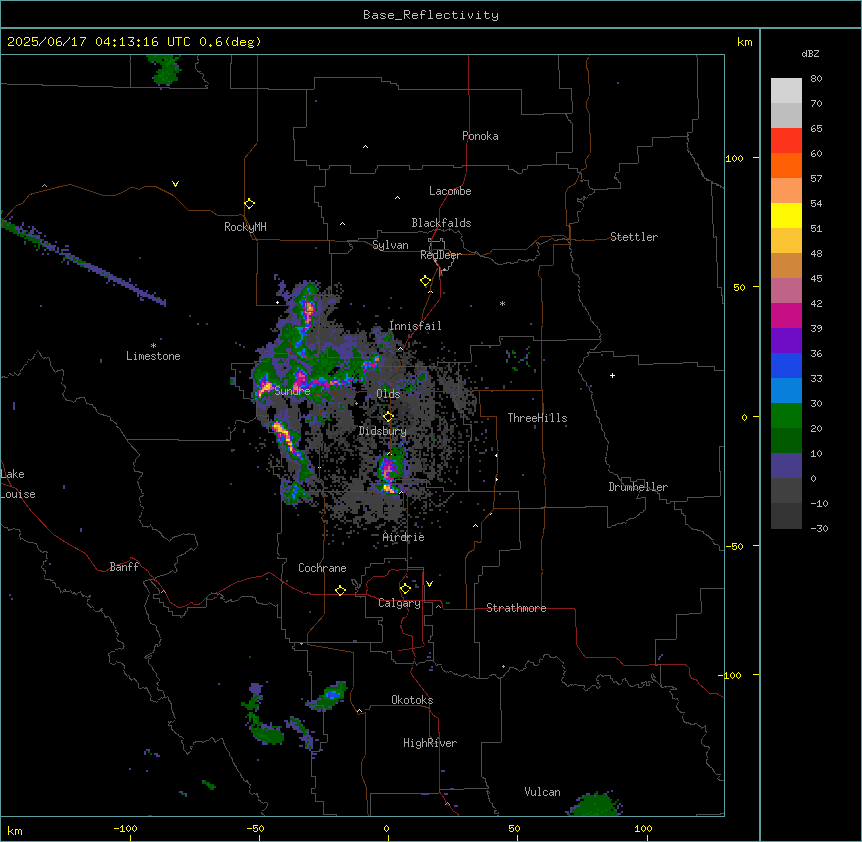Click the Drumheller label
Screen dimensions: 862x842
(638, 487)
